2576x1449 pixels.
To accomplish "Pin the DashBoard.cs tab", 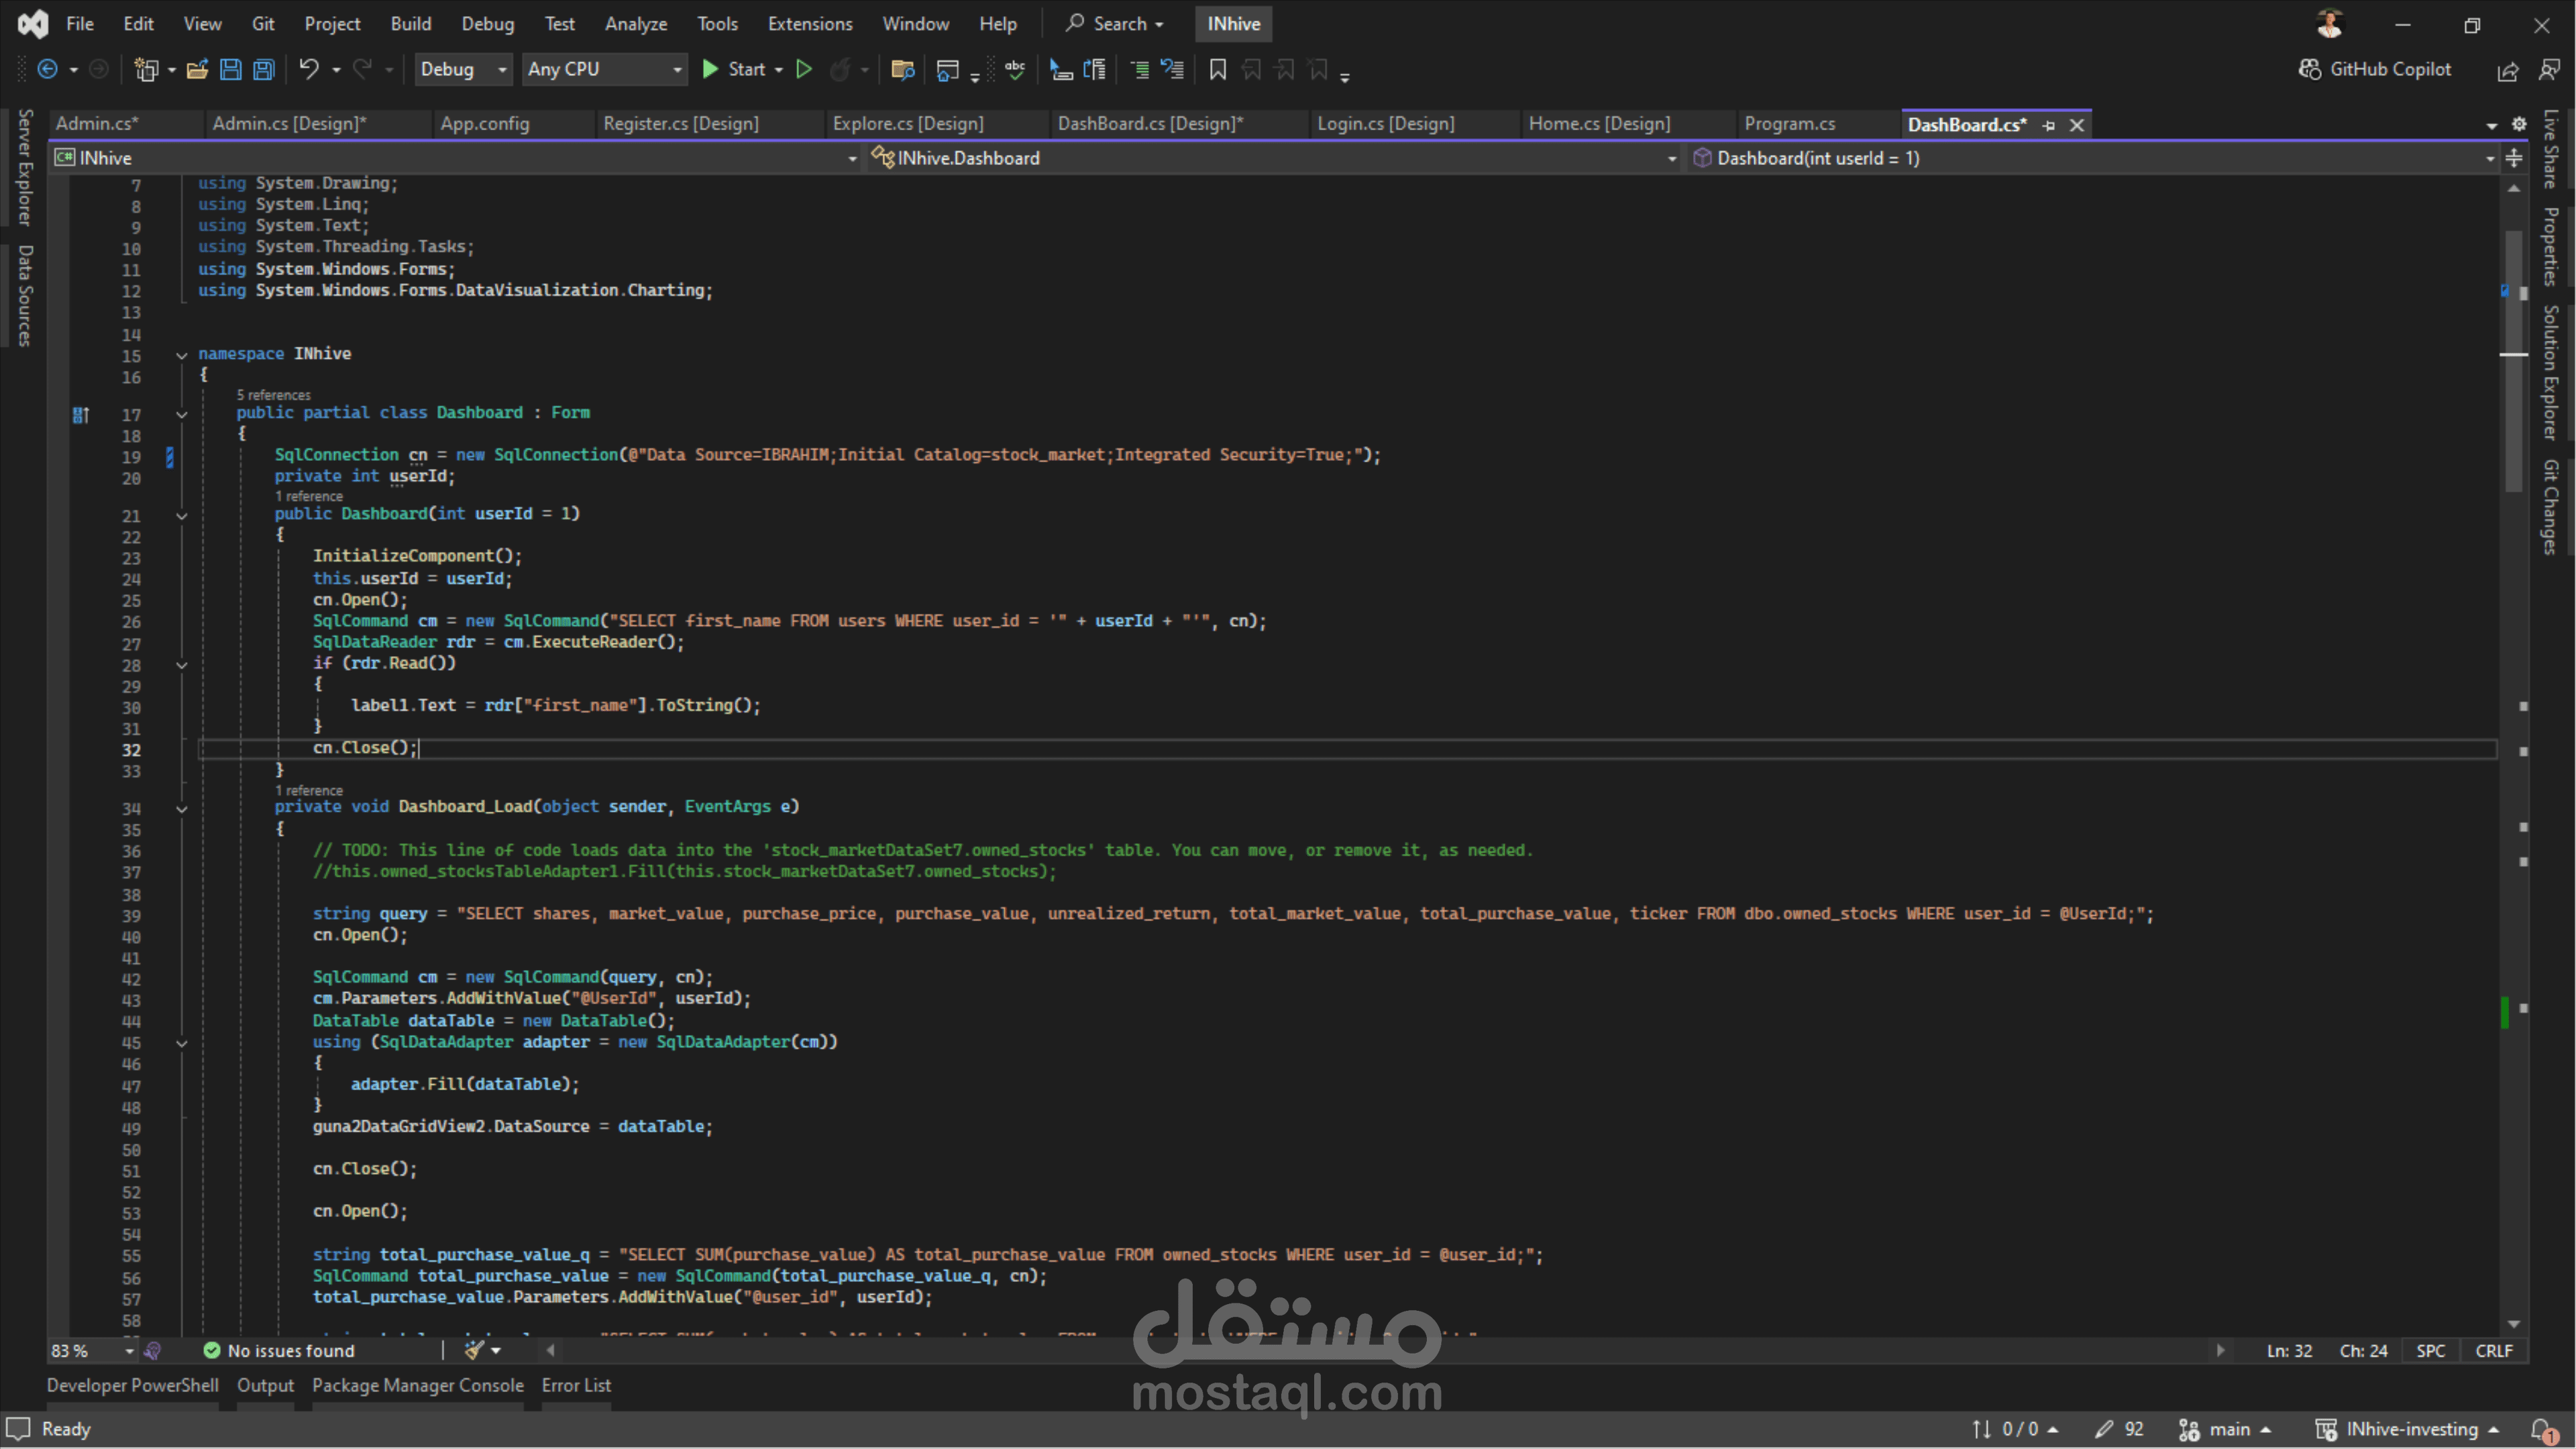I will (x=2049, y=125).
